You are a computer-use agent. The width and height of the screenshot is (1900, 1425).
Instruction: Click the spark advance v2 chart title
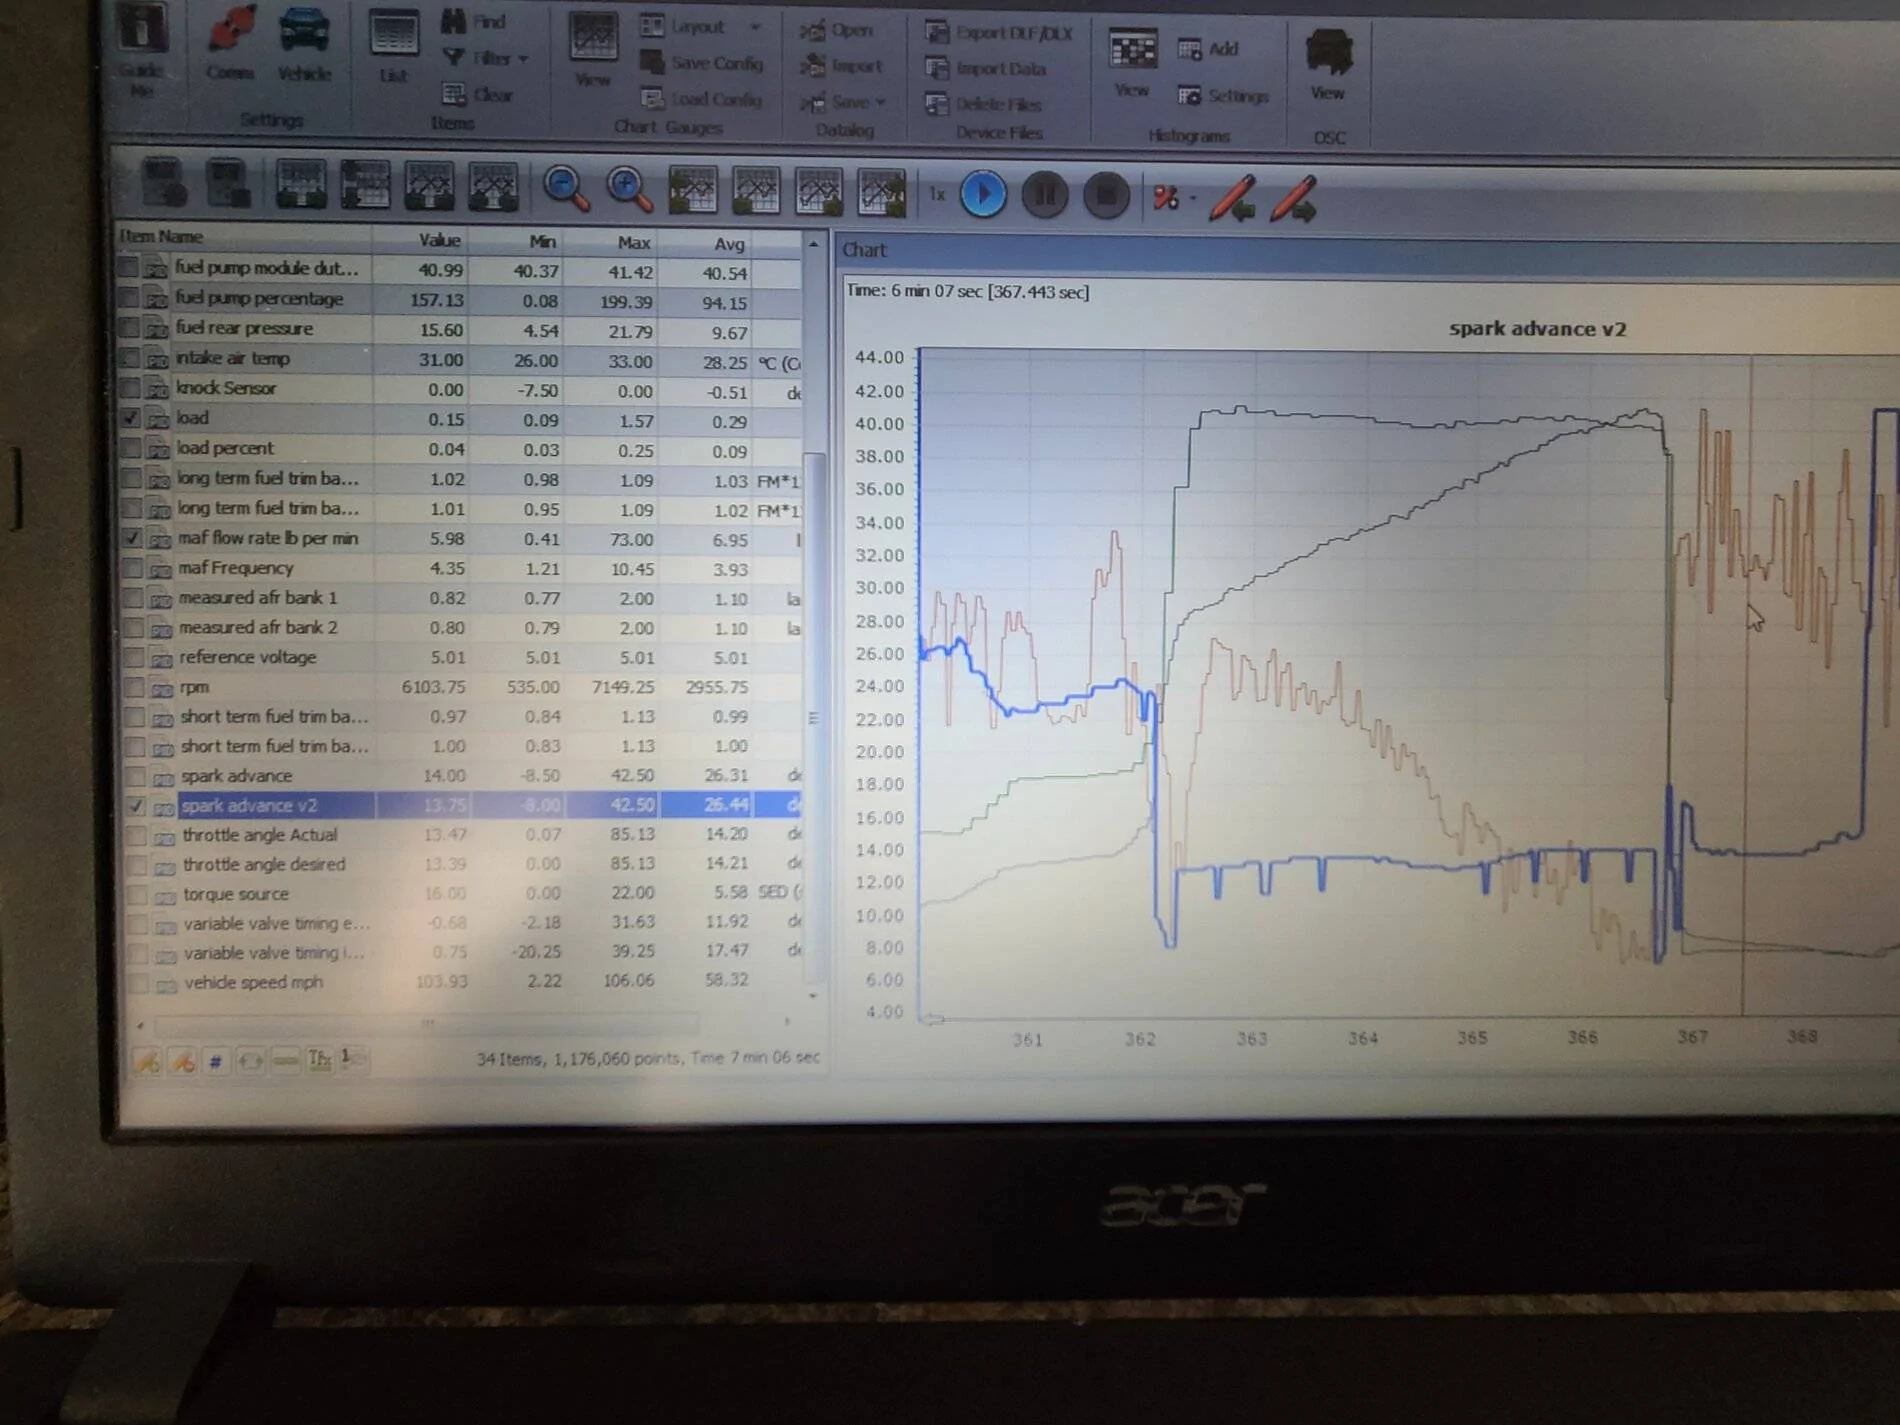click(x=1537, y=329)
